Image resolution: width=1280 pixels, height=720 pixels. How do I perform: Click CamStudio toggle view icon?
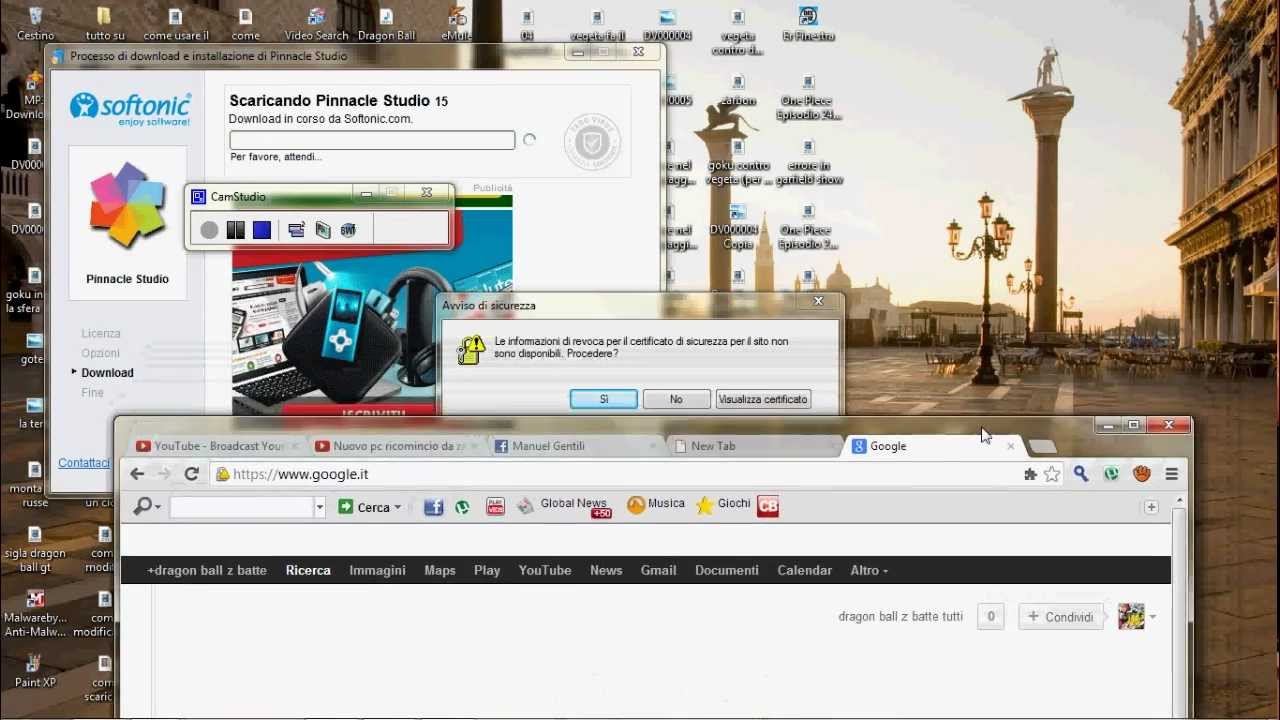[x=296, y=230]
